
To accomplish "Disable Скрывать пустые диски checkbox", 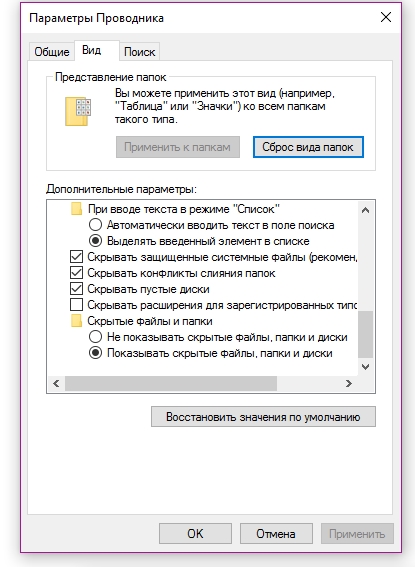I will [76, 289].
